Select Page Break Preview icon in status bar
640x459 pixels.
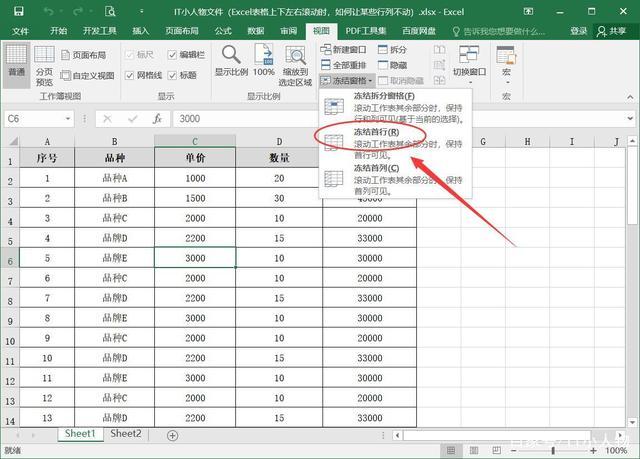point(496,450)
